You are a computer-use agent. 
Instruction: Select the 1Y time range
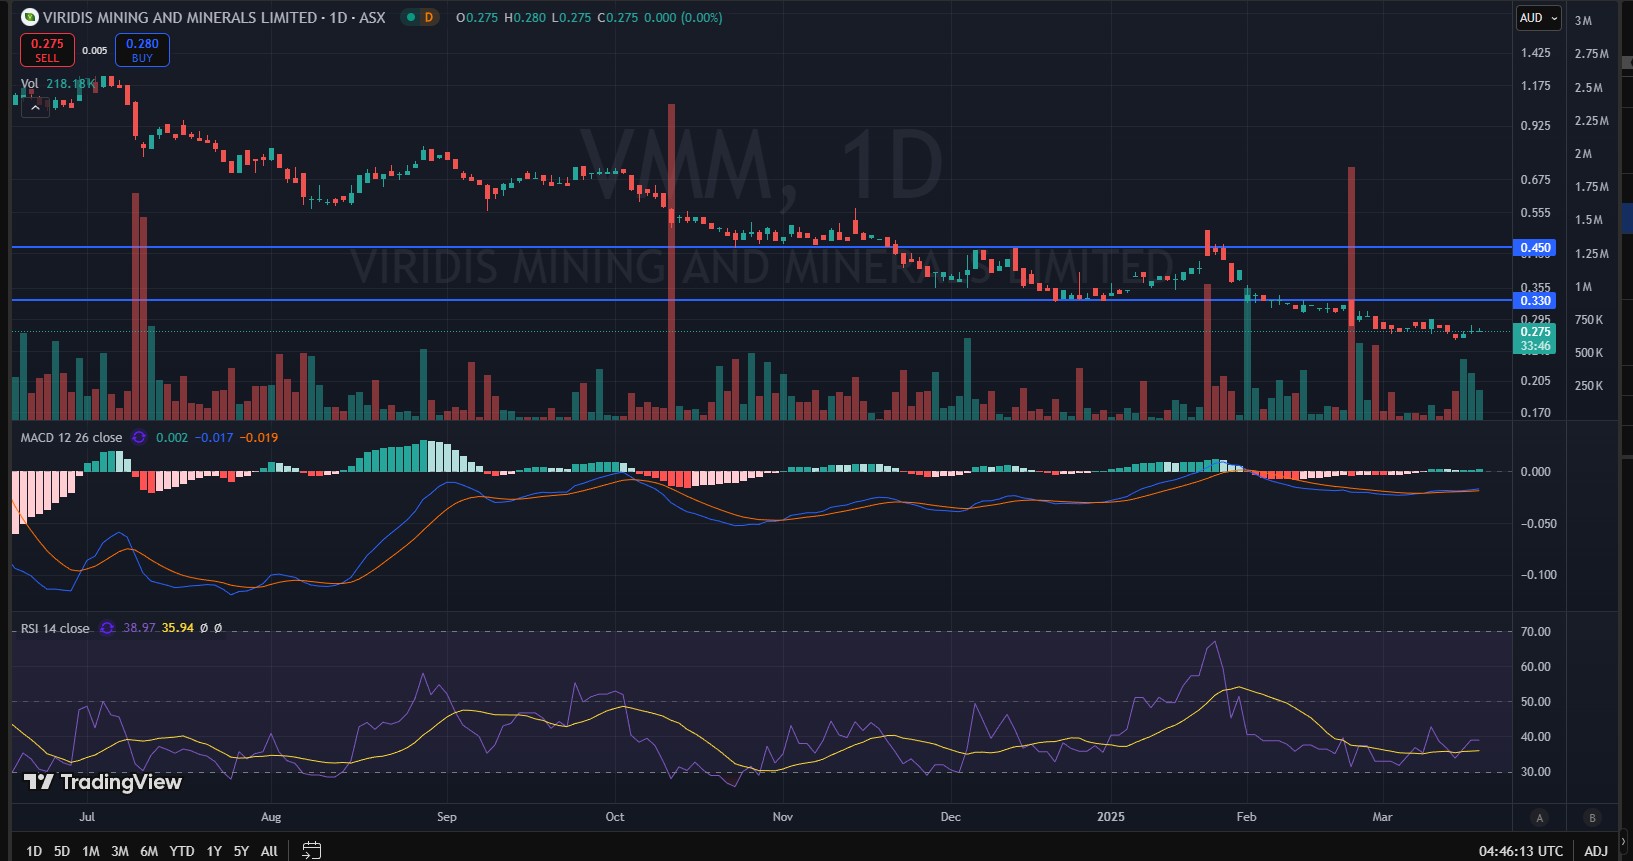click(214, 851)
